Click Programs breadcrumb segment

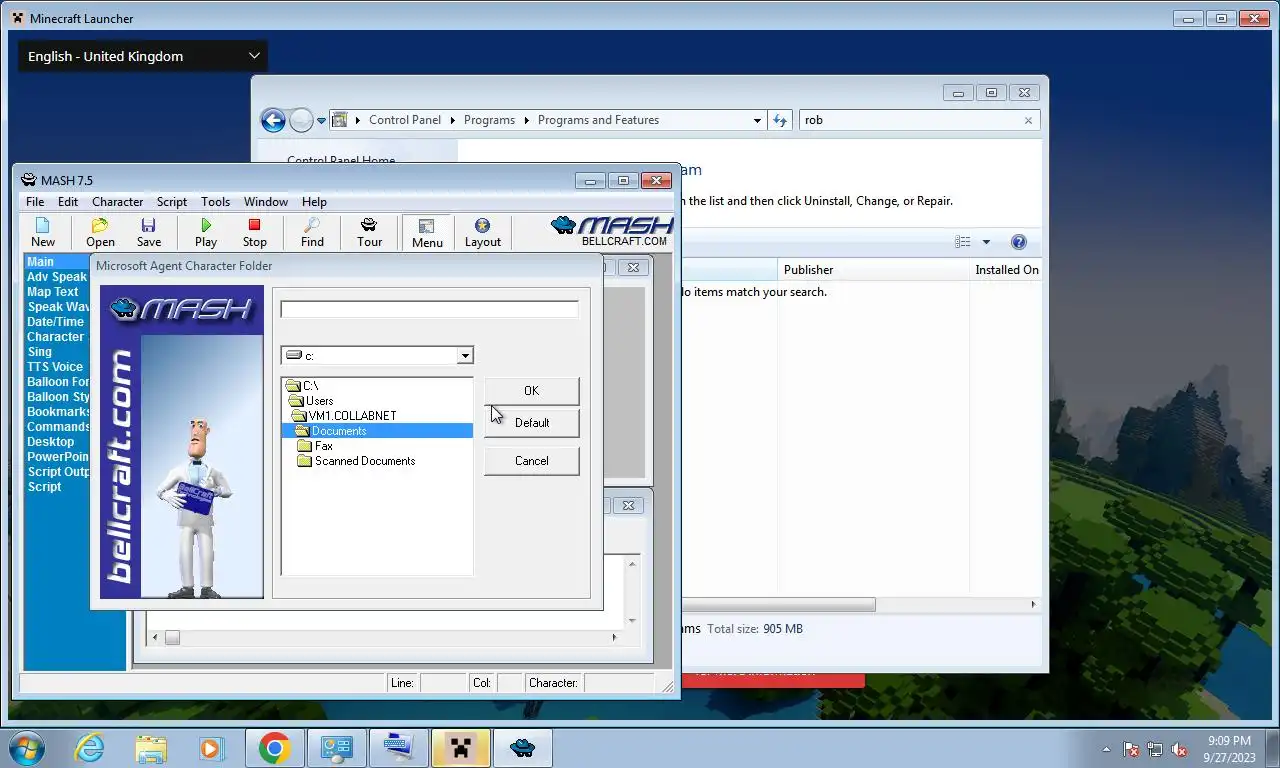(x=489, y=120)
